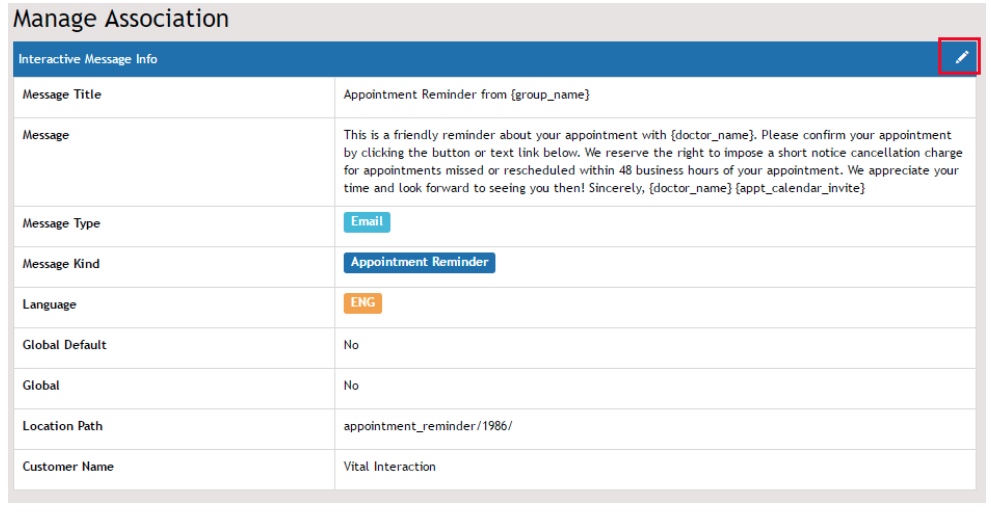The image size is (991, 525).
Task: Select the message title value text
Action: pyautogui.click(x=466, y=95)
